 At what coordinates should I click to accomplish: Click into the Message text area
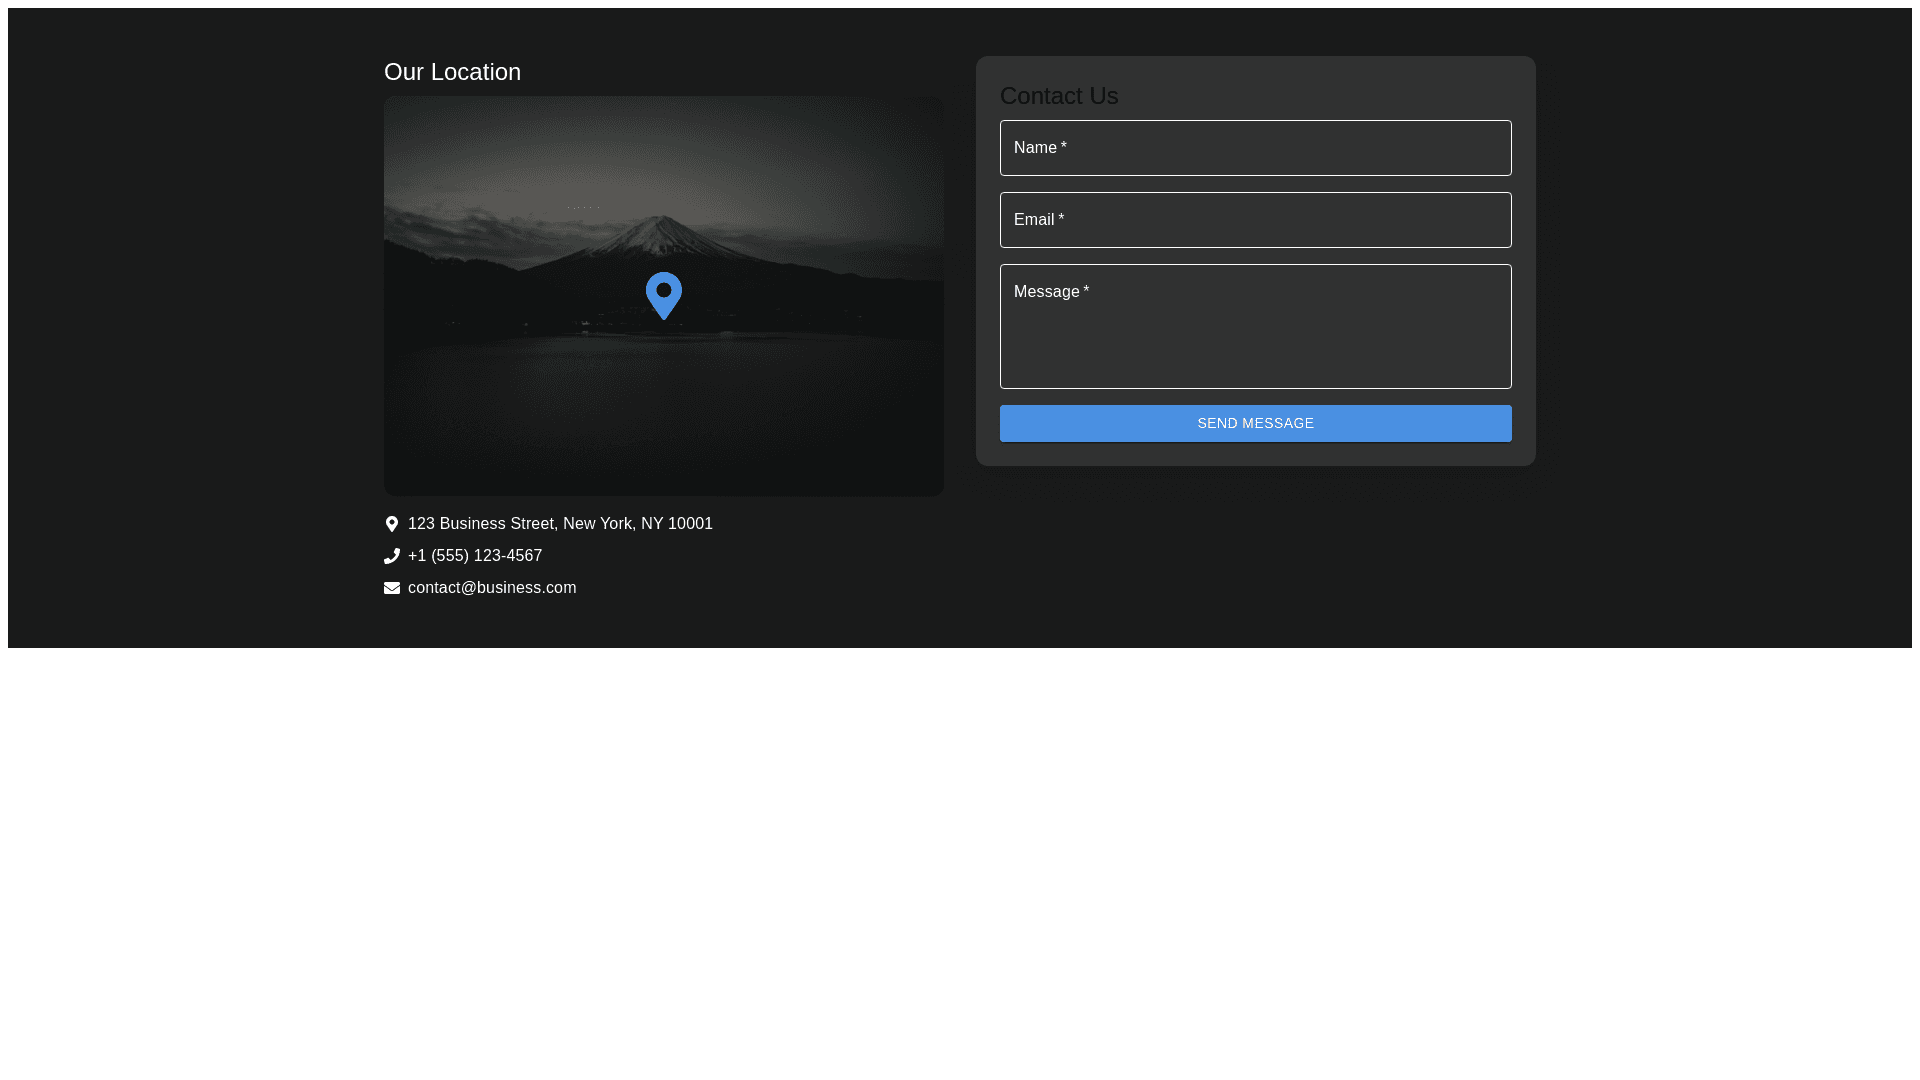pos(1255,340)
